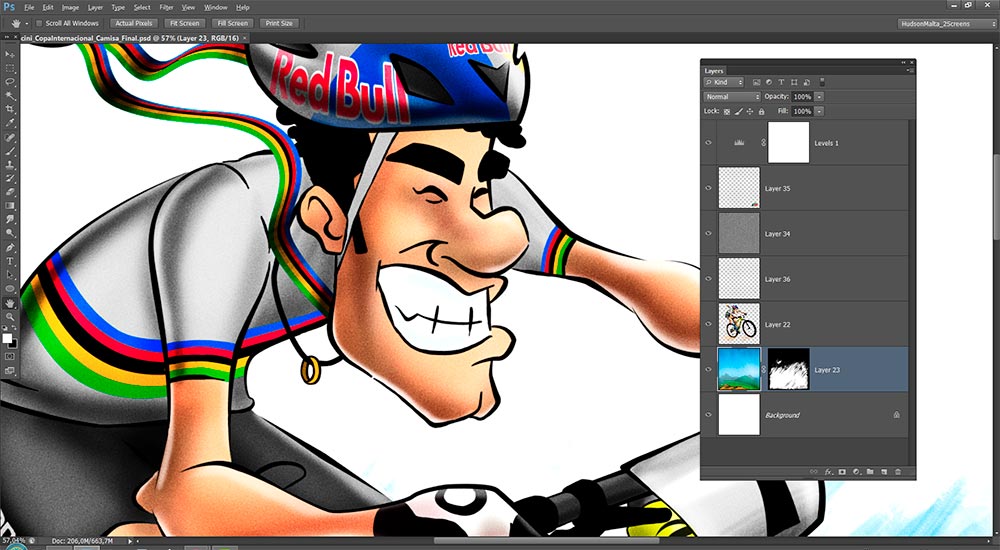Select the Eyedropper tool

[10, 123]
